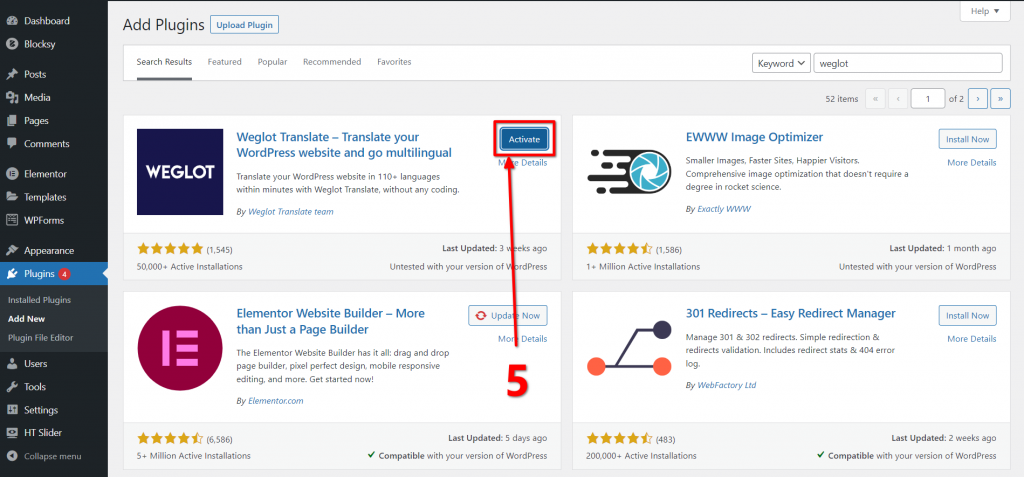The image size is (1024, 477).
Task: Click the 50,000+ Active Installations text
Action: click(x=189, y=267)
